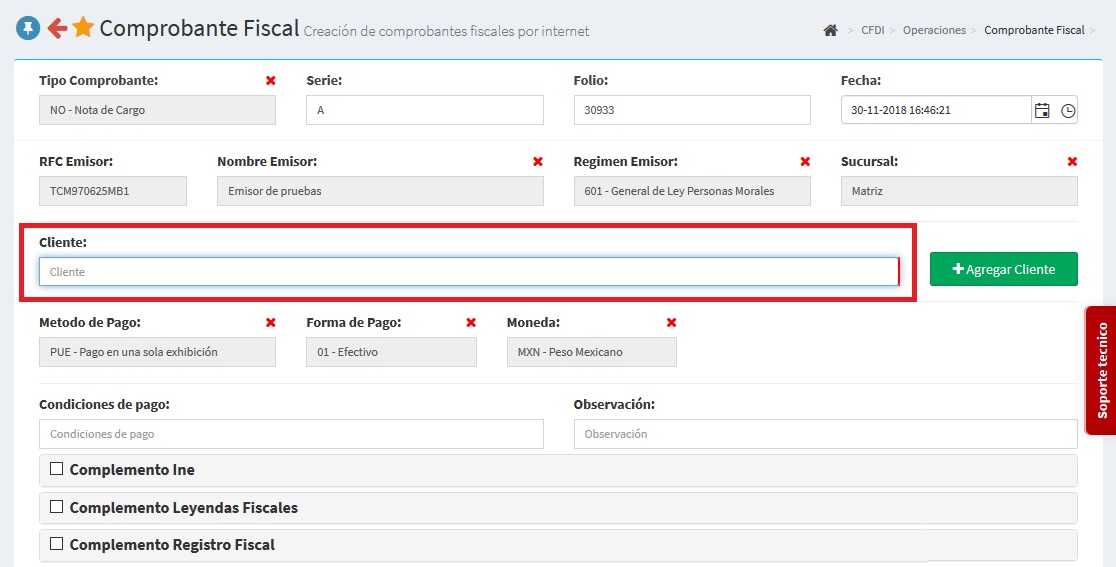The height and width of the screenshot is (567, 1116).
Task: Enable Complemento Ine checkbox
Action: coord(57,469)
